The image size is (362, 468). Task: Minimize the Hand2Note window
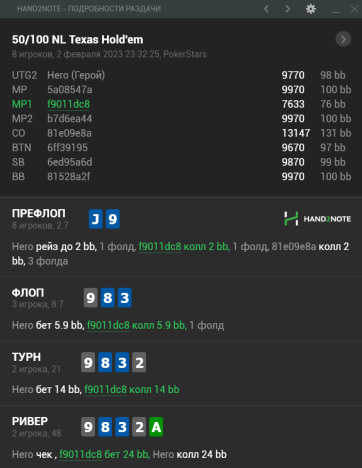pos(336,11)
